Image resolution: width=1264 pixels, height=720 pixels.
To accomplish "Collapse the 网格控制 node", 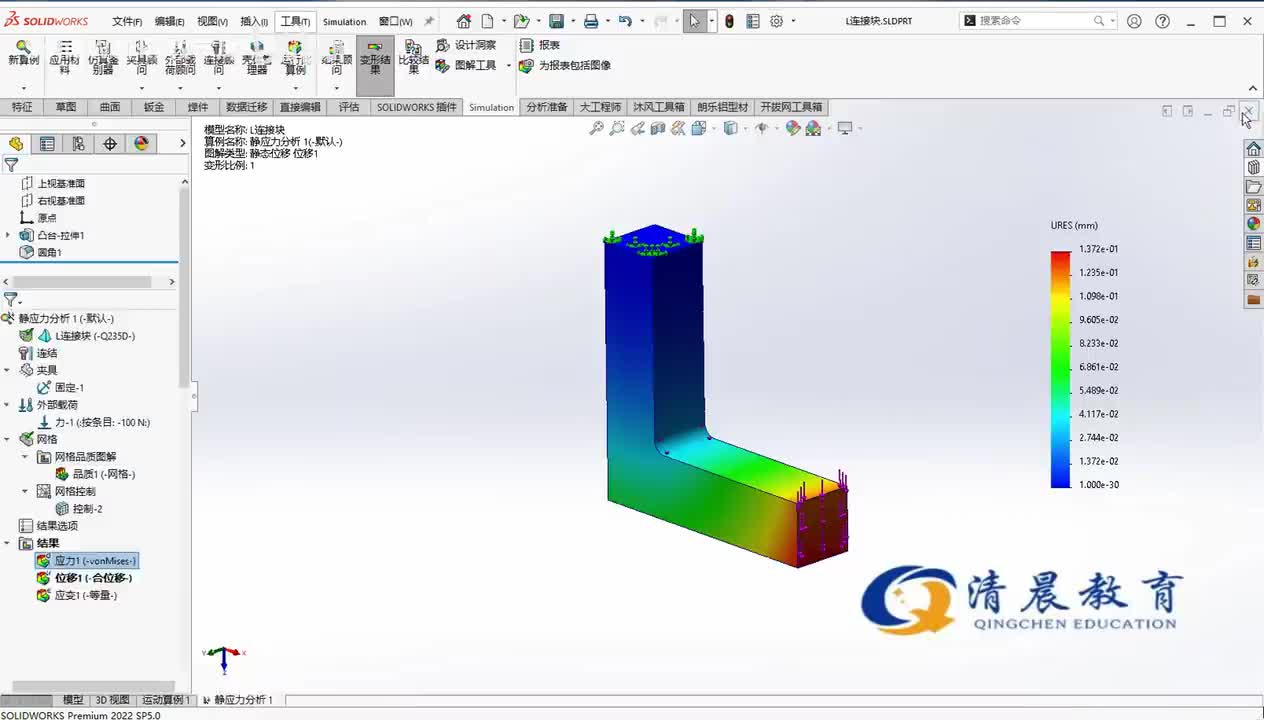I will (x=25, y=491).
